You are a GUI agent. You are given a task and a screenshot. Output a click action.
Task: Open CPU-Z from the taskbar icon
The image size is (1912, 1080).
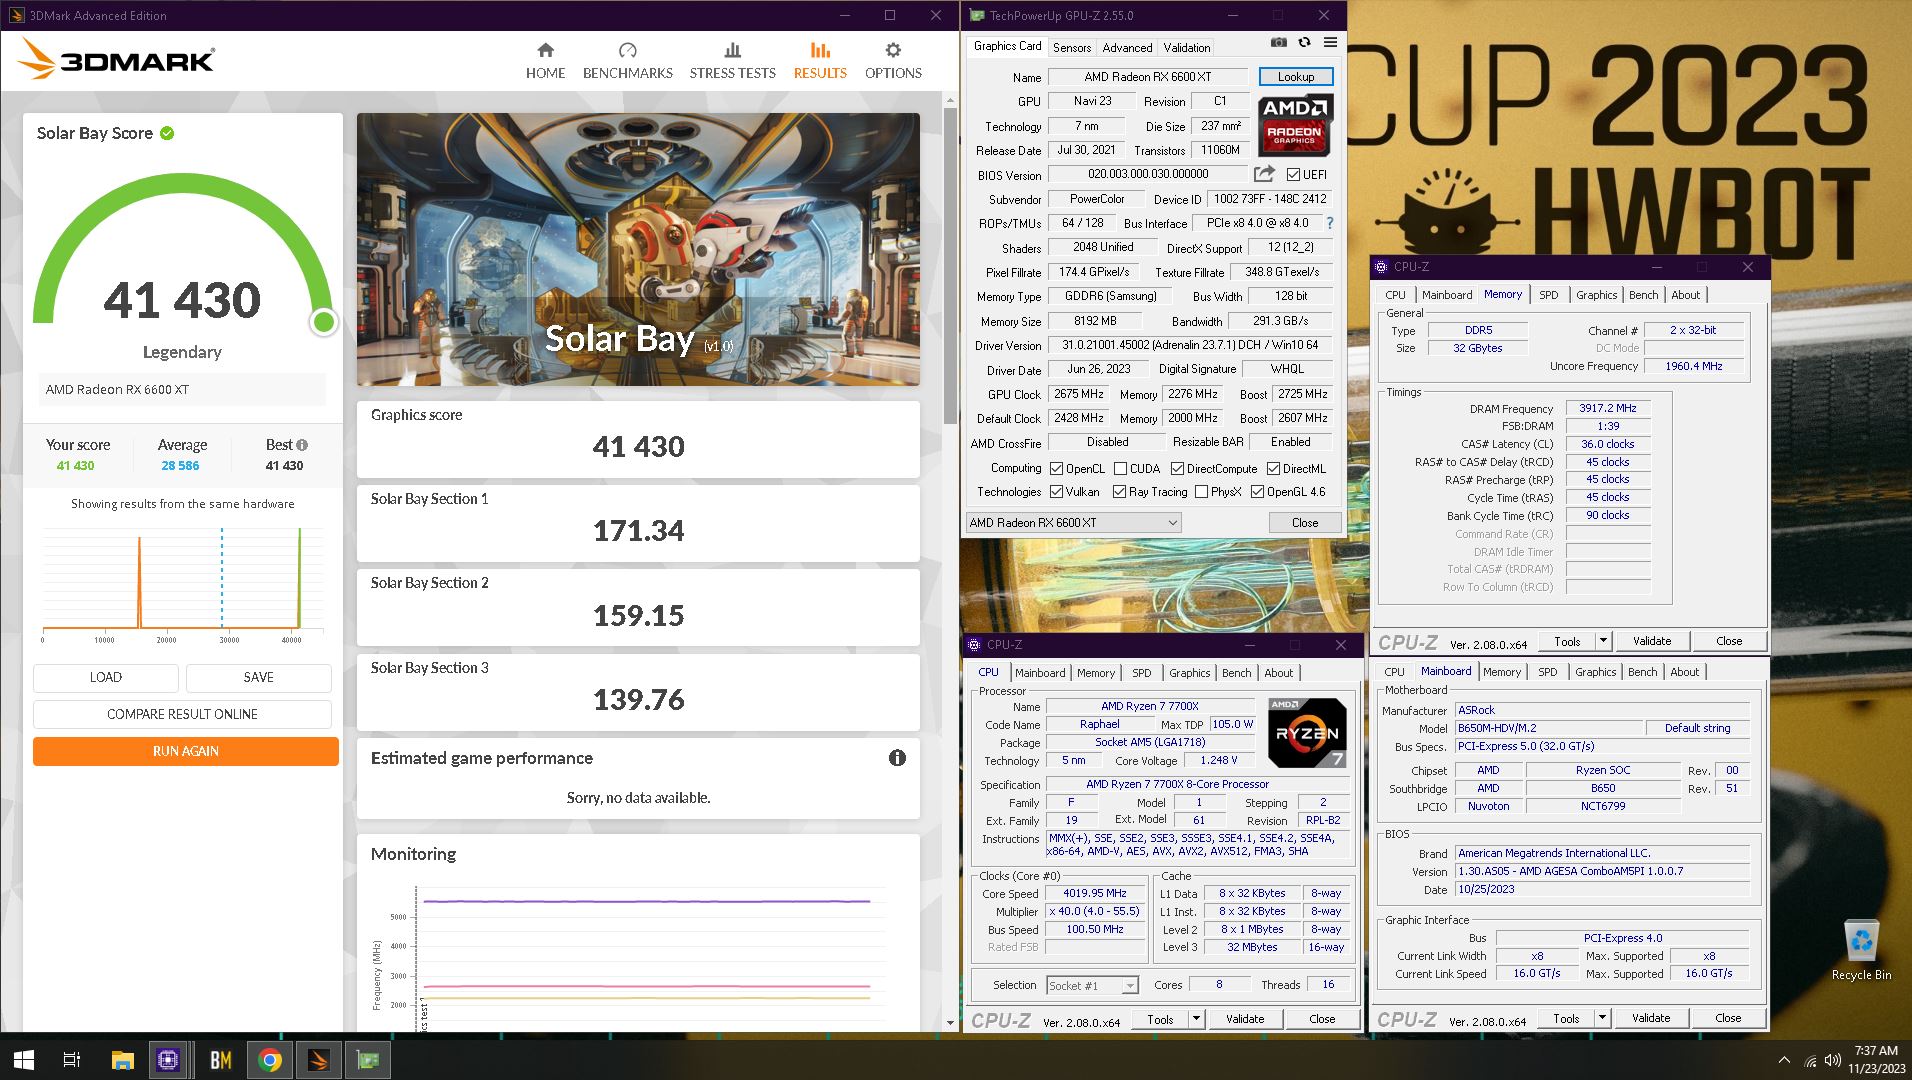coord(168,1060)
